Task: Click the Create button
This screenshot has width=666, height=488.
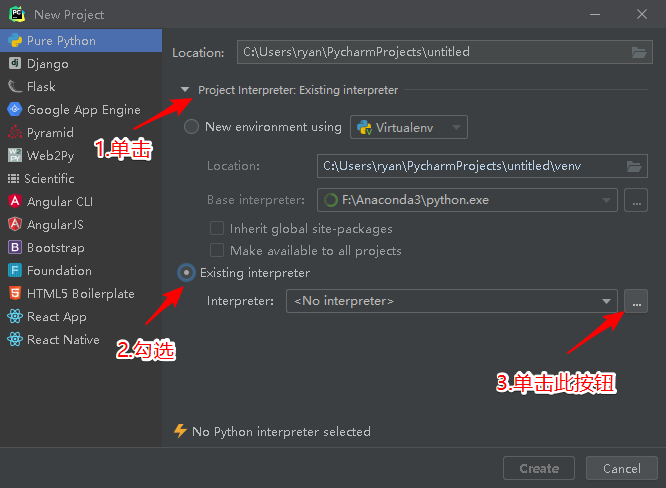Action: [x=539, y=468]
